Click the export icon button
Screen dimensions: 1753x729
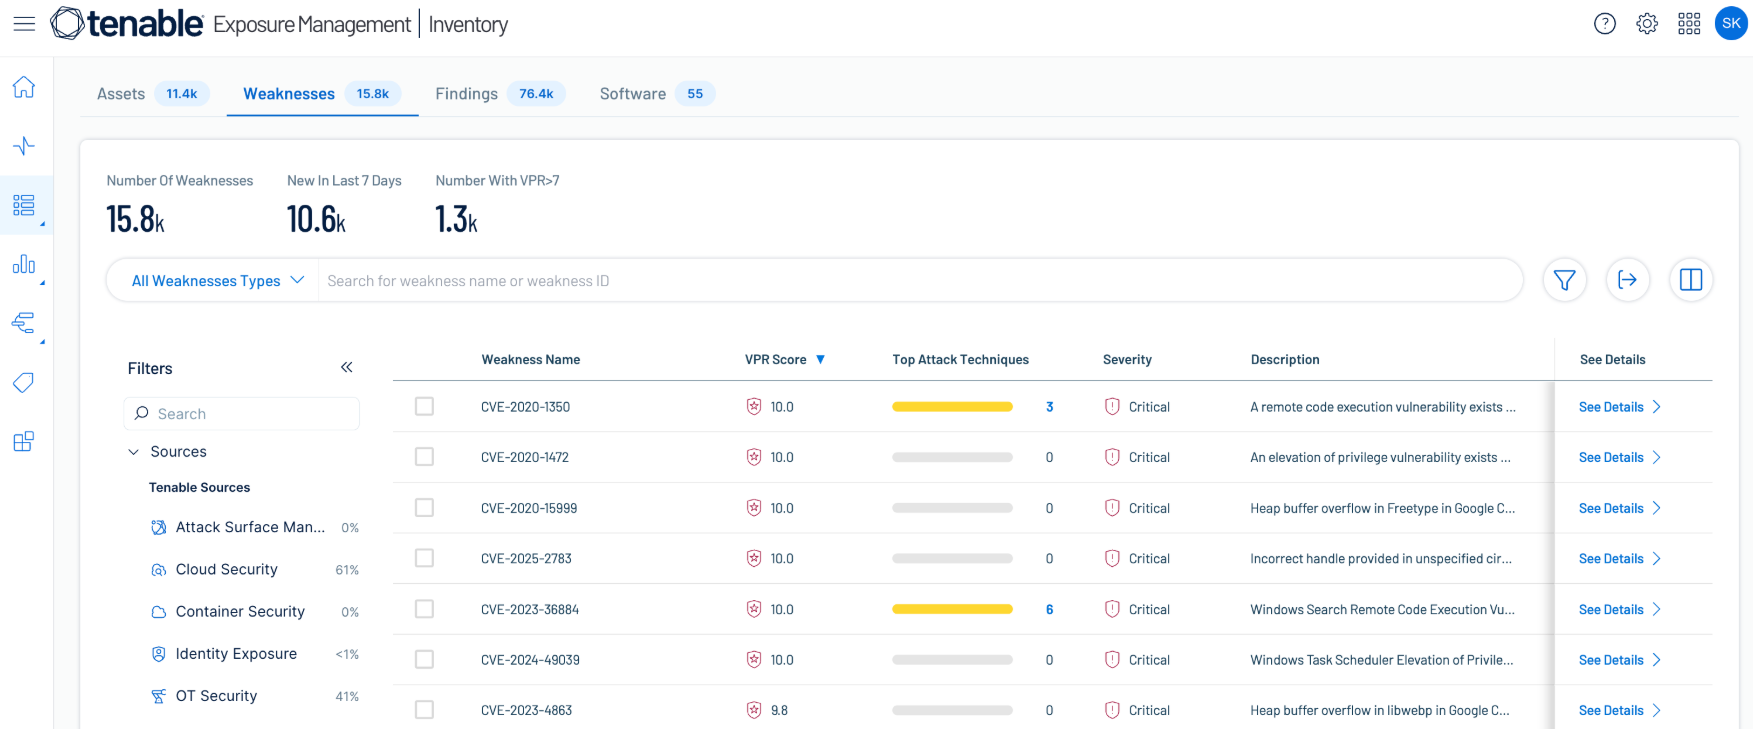point(1627,281)
